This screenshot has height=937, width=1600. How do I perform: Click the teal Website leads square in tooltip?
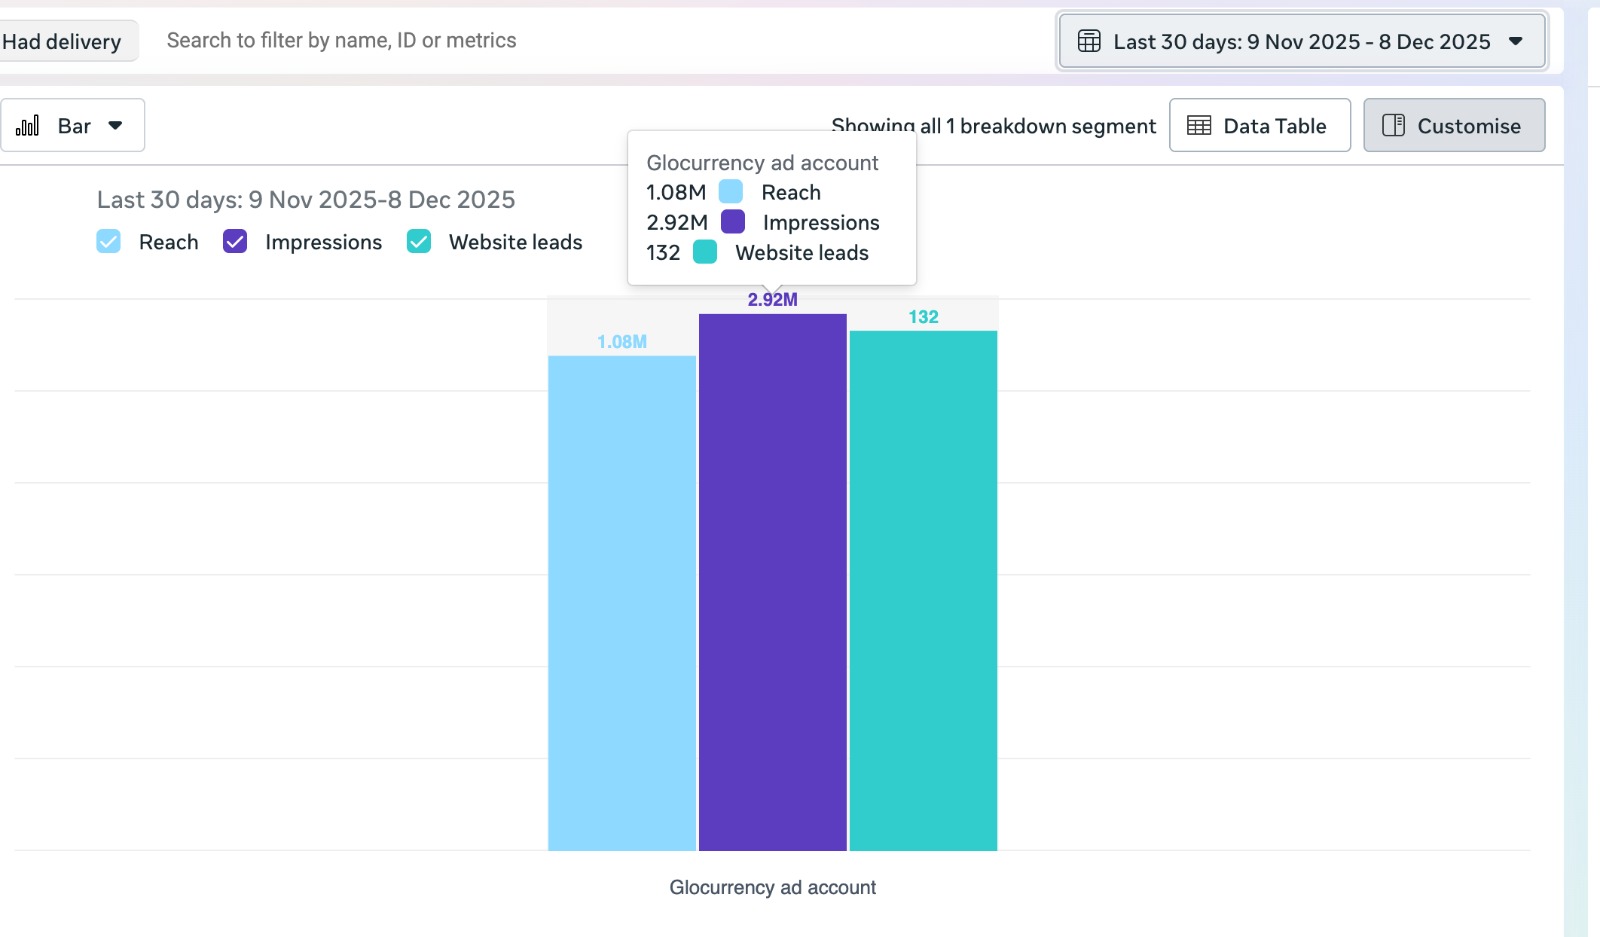pyautogui.click(x=705, y=252)
